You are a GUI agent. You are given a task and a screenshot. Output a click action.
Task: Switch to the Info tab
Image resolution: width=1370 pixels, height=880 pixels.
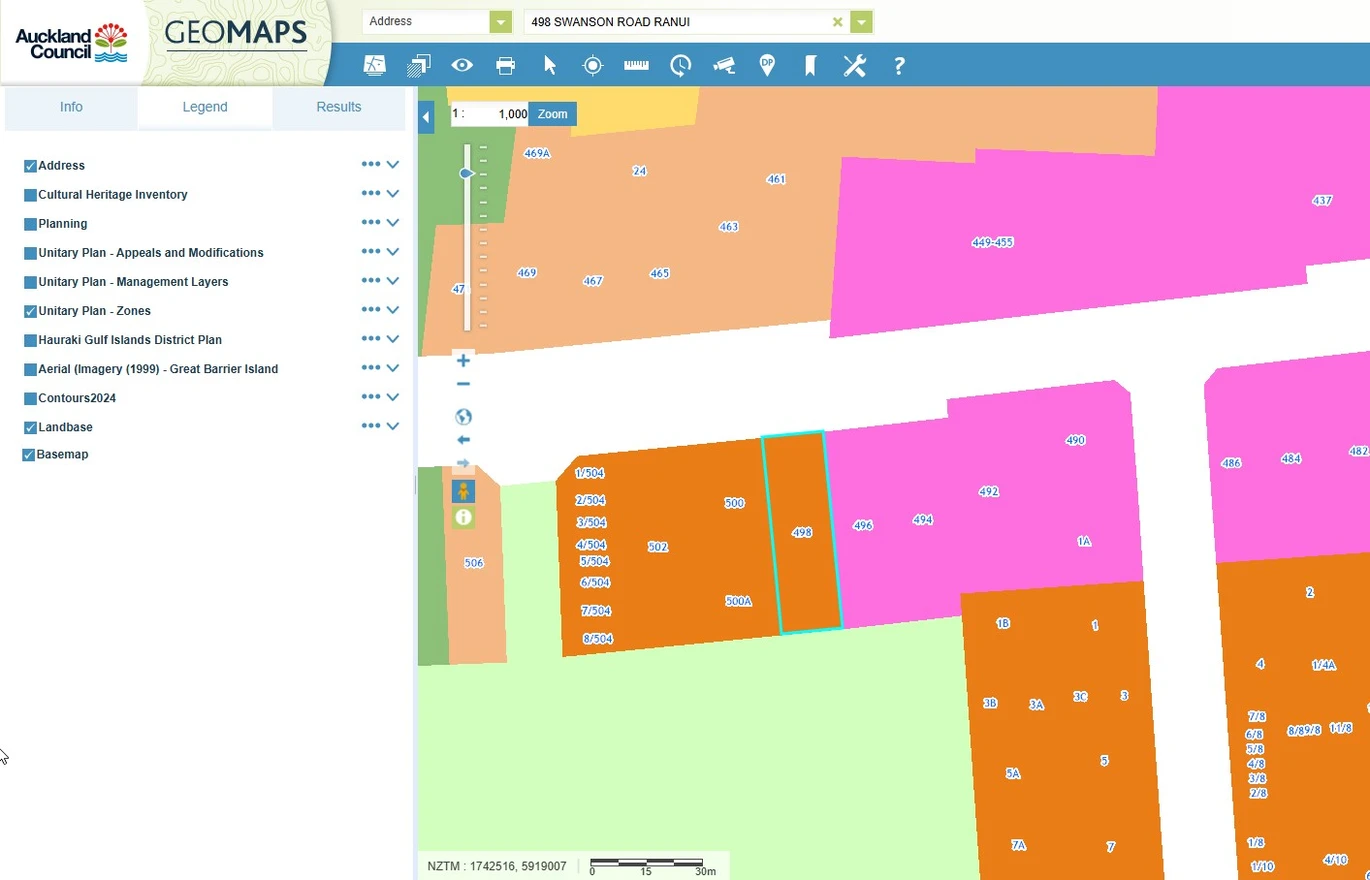(71, 107)
